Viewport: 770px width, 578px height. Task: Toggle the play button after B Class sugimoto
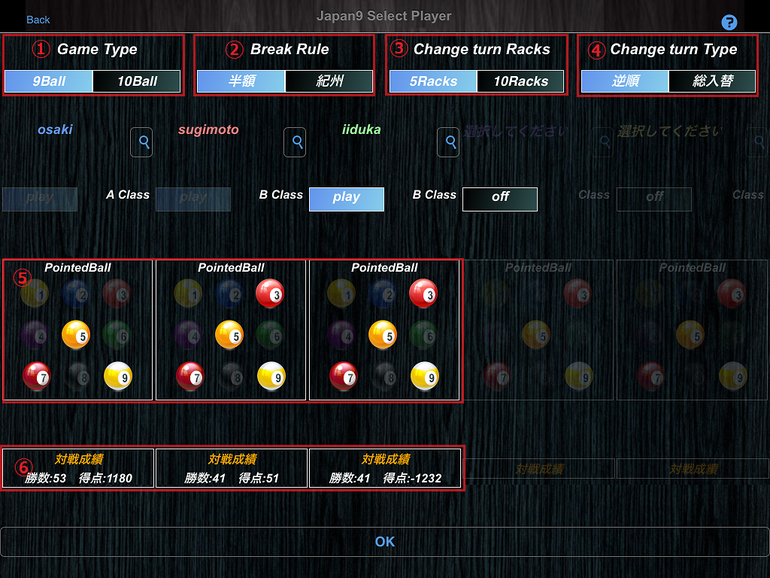346,199
